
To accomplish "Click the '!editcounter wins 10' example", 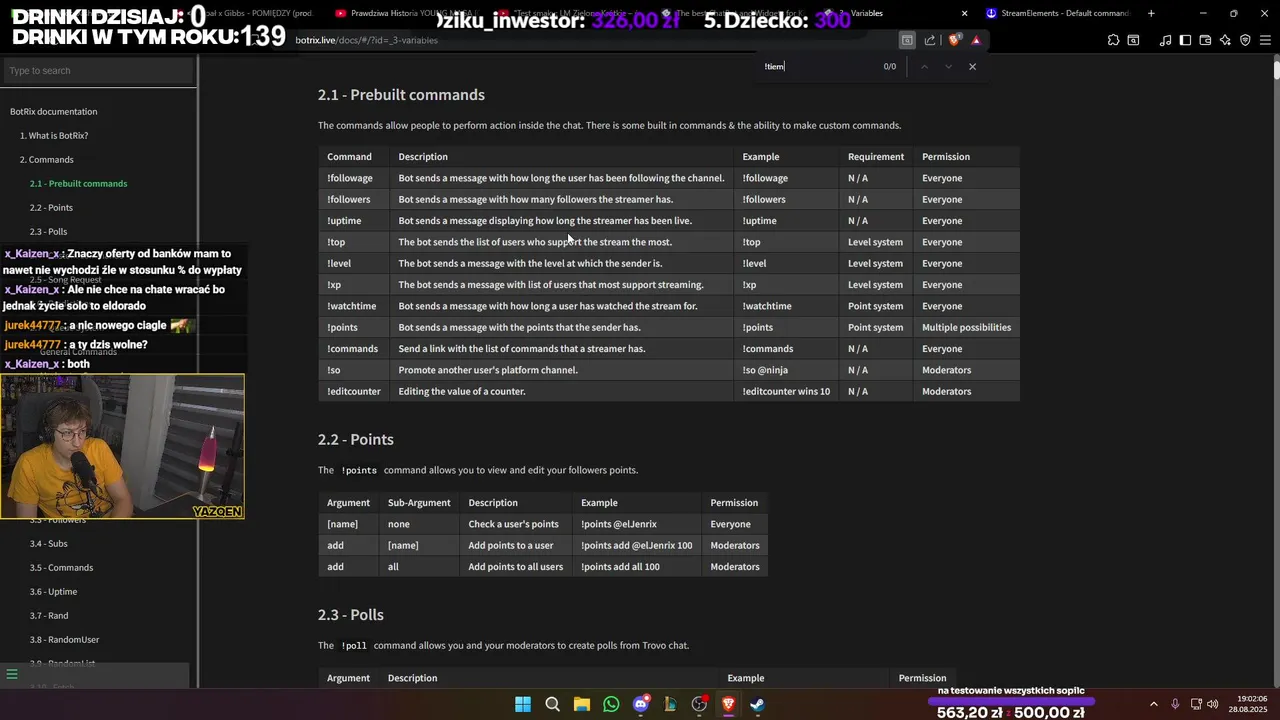I will (786, 392).
